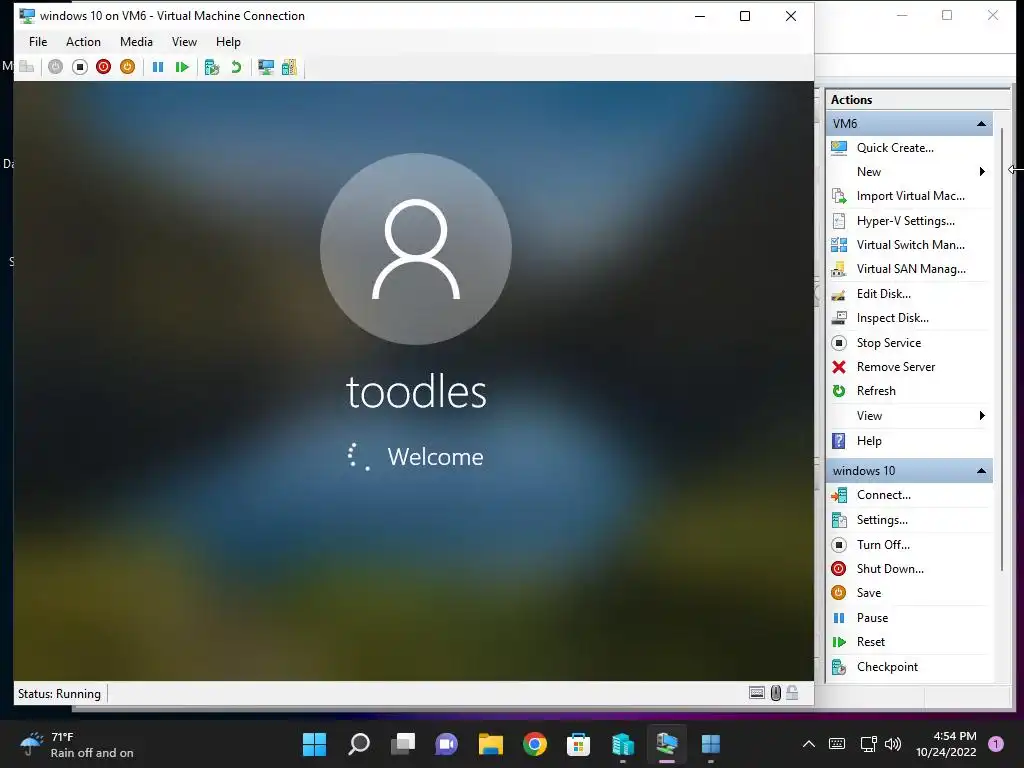The image size is (1024, 768).
Task: Click Reset in Actions pane
Action: pyautogui.click(x=871, y=642)
